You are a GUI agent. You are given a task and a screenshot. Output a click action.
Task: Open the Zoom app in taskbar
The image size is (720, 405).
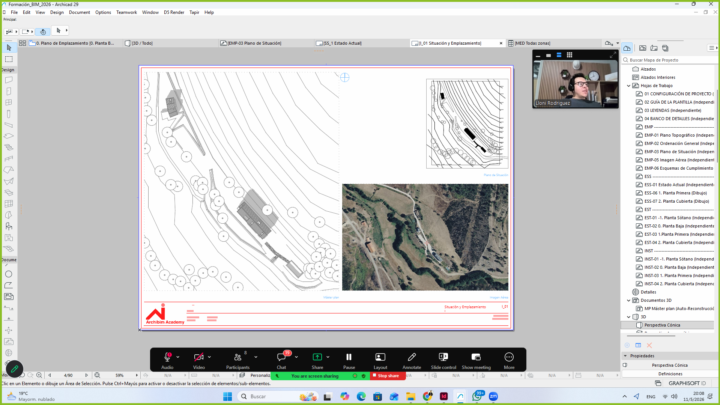494,396
